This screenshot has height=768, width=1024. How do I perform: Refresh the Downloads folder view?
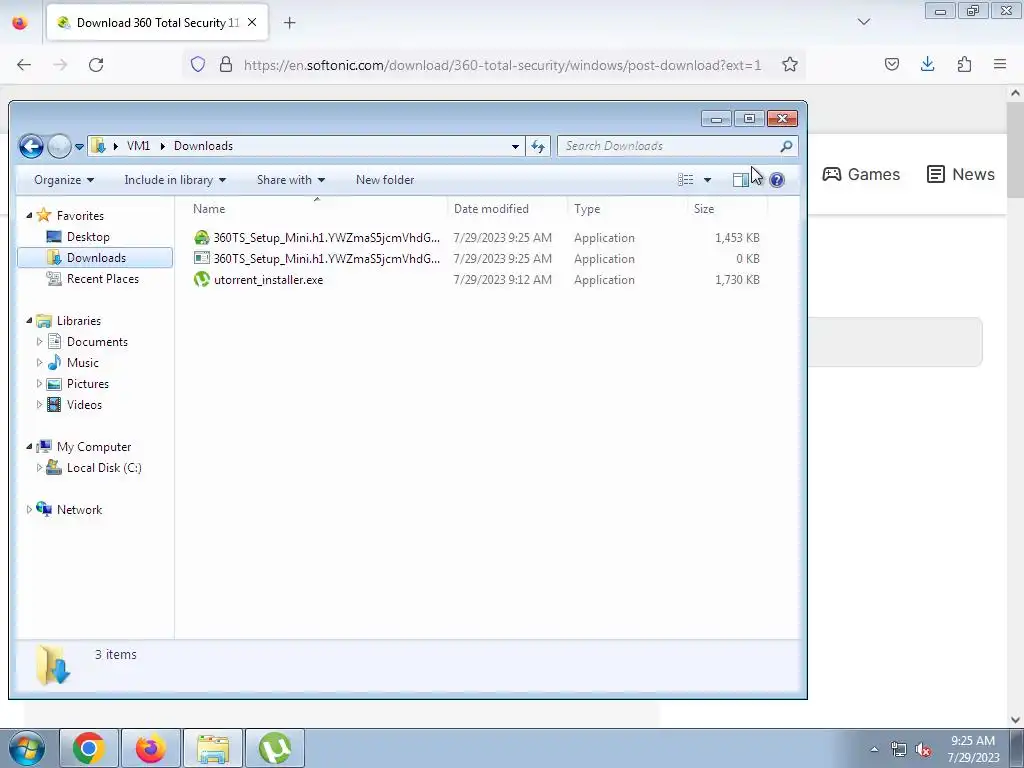[x=538, y=146]
